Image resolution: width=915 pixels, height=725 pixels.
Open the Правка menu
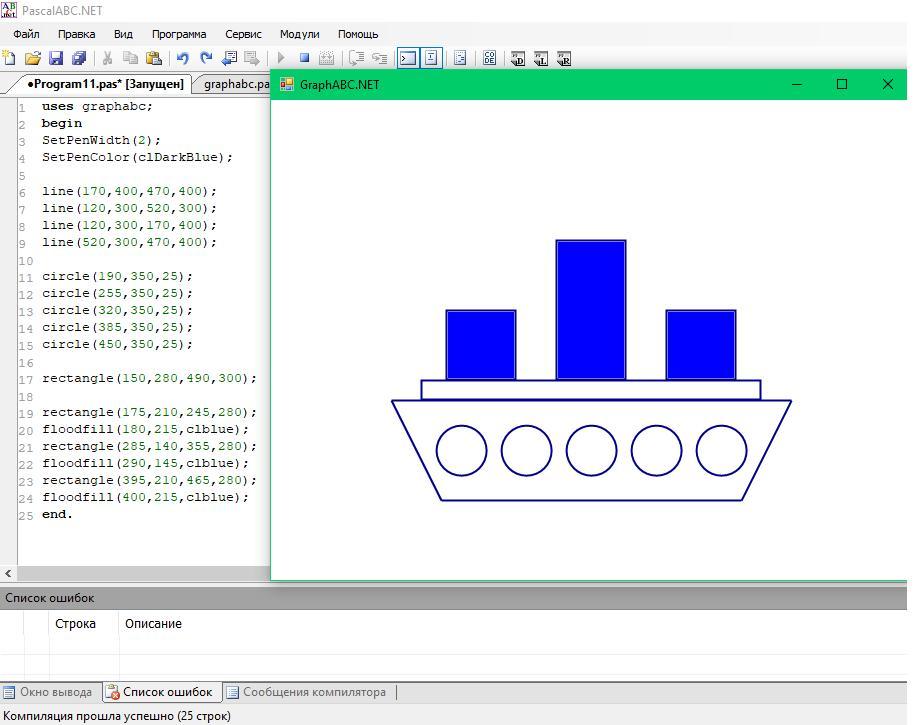(x=76, y=34)
